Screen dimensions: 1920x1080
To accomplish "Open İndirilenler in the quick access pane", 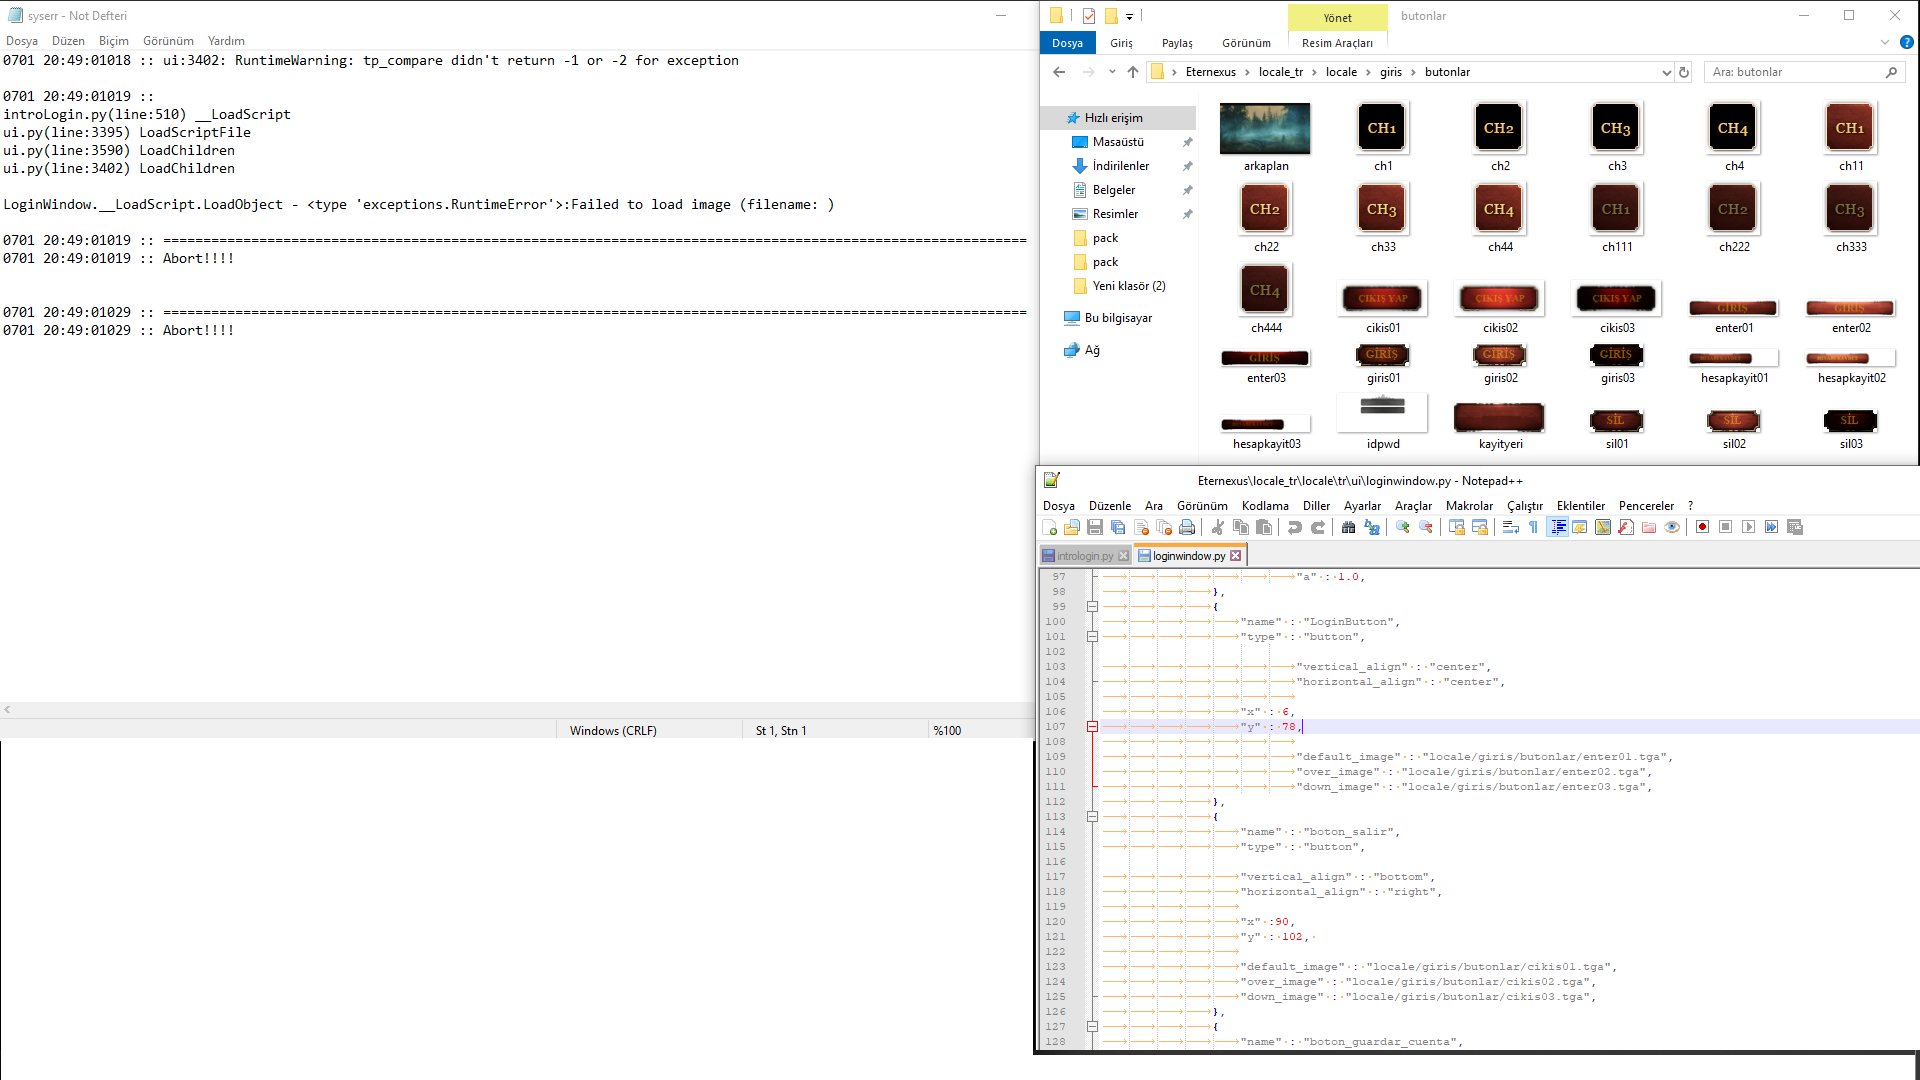I will click(x=1120, y=166).
